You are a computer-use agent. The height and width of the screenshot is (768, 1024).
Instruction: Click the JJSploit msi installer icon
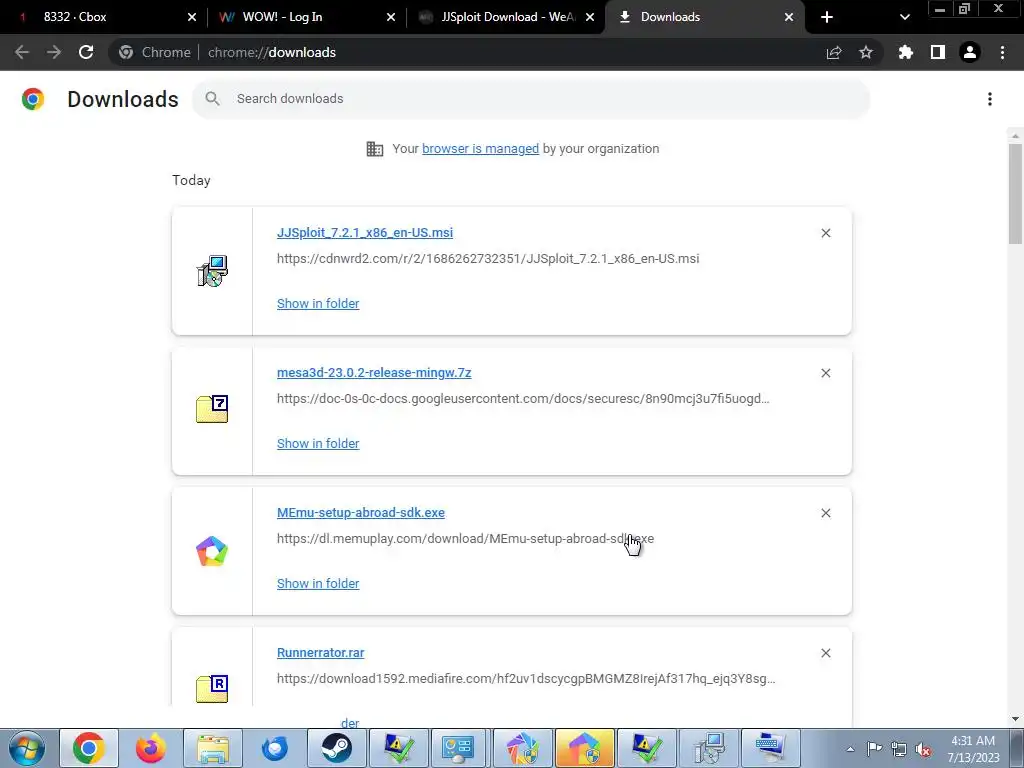coord(212,271)
